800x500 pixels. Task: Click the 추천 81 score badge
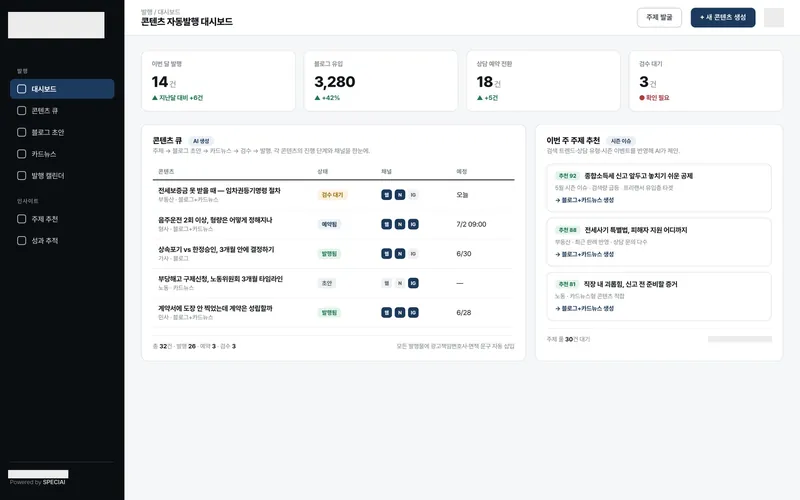567,284
